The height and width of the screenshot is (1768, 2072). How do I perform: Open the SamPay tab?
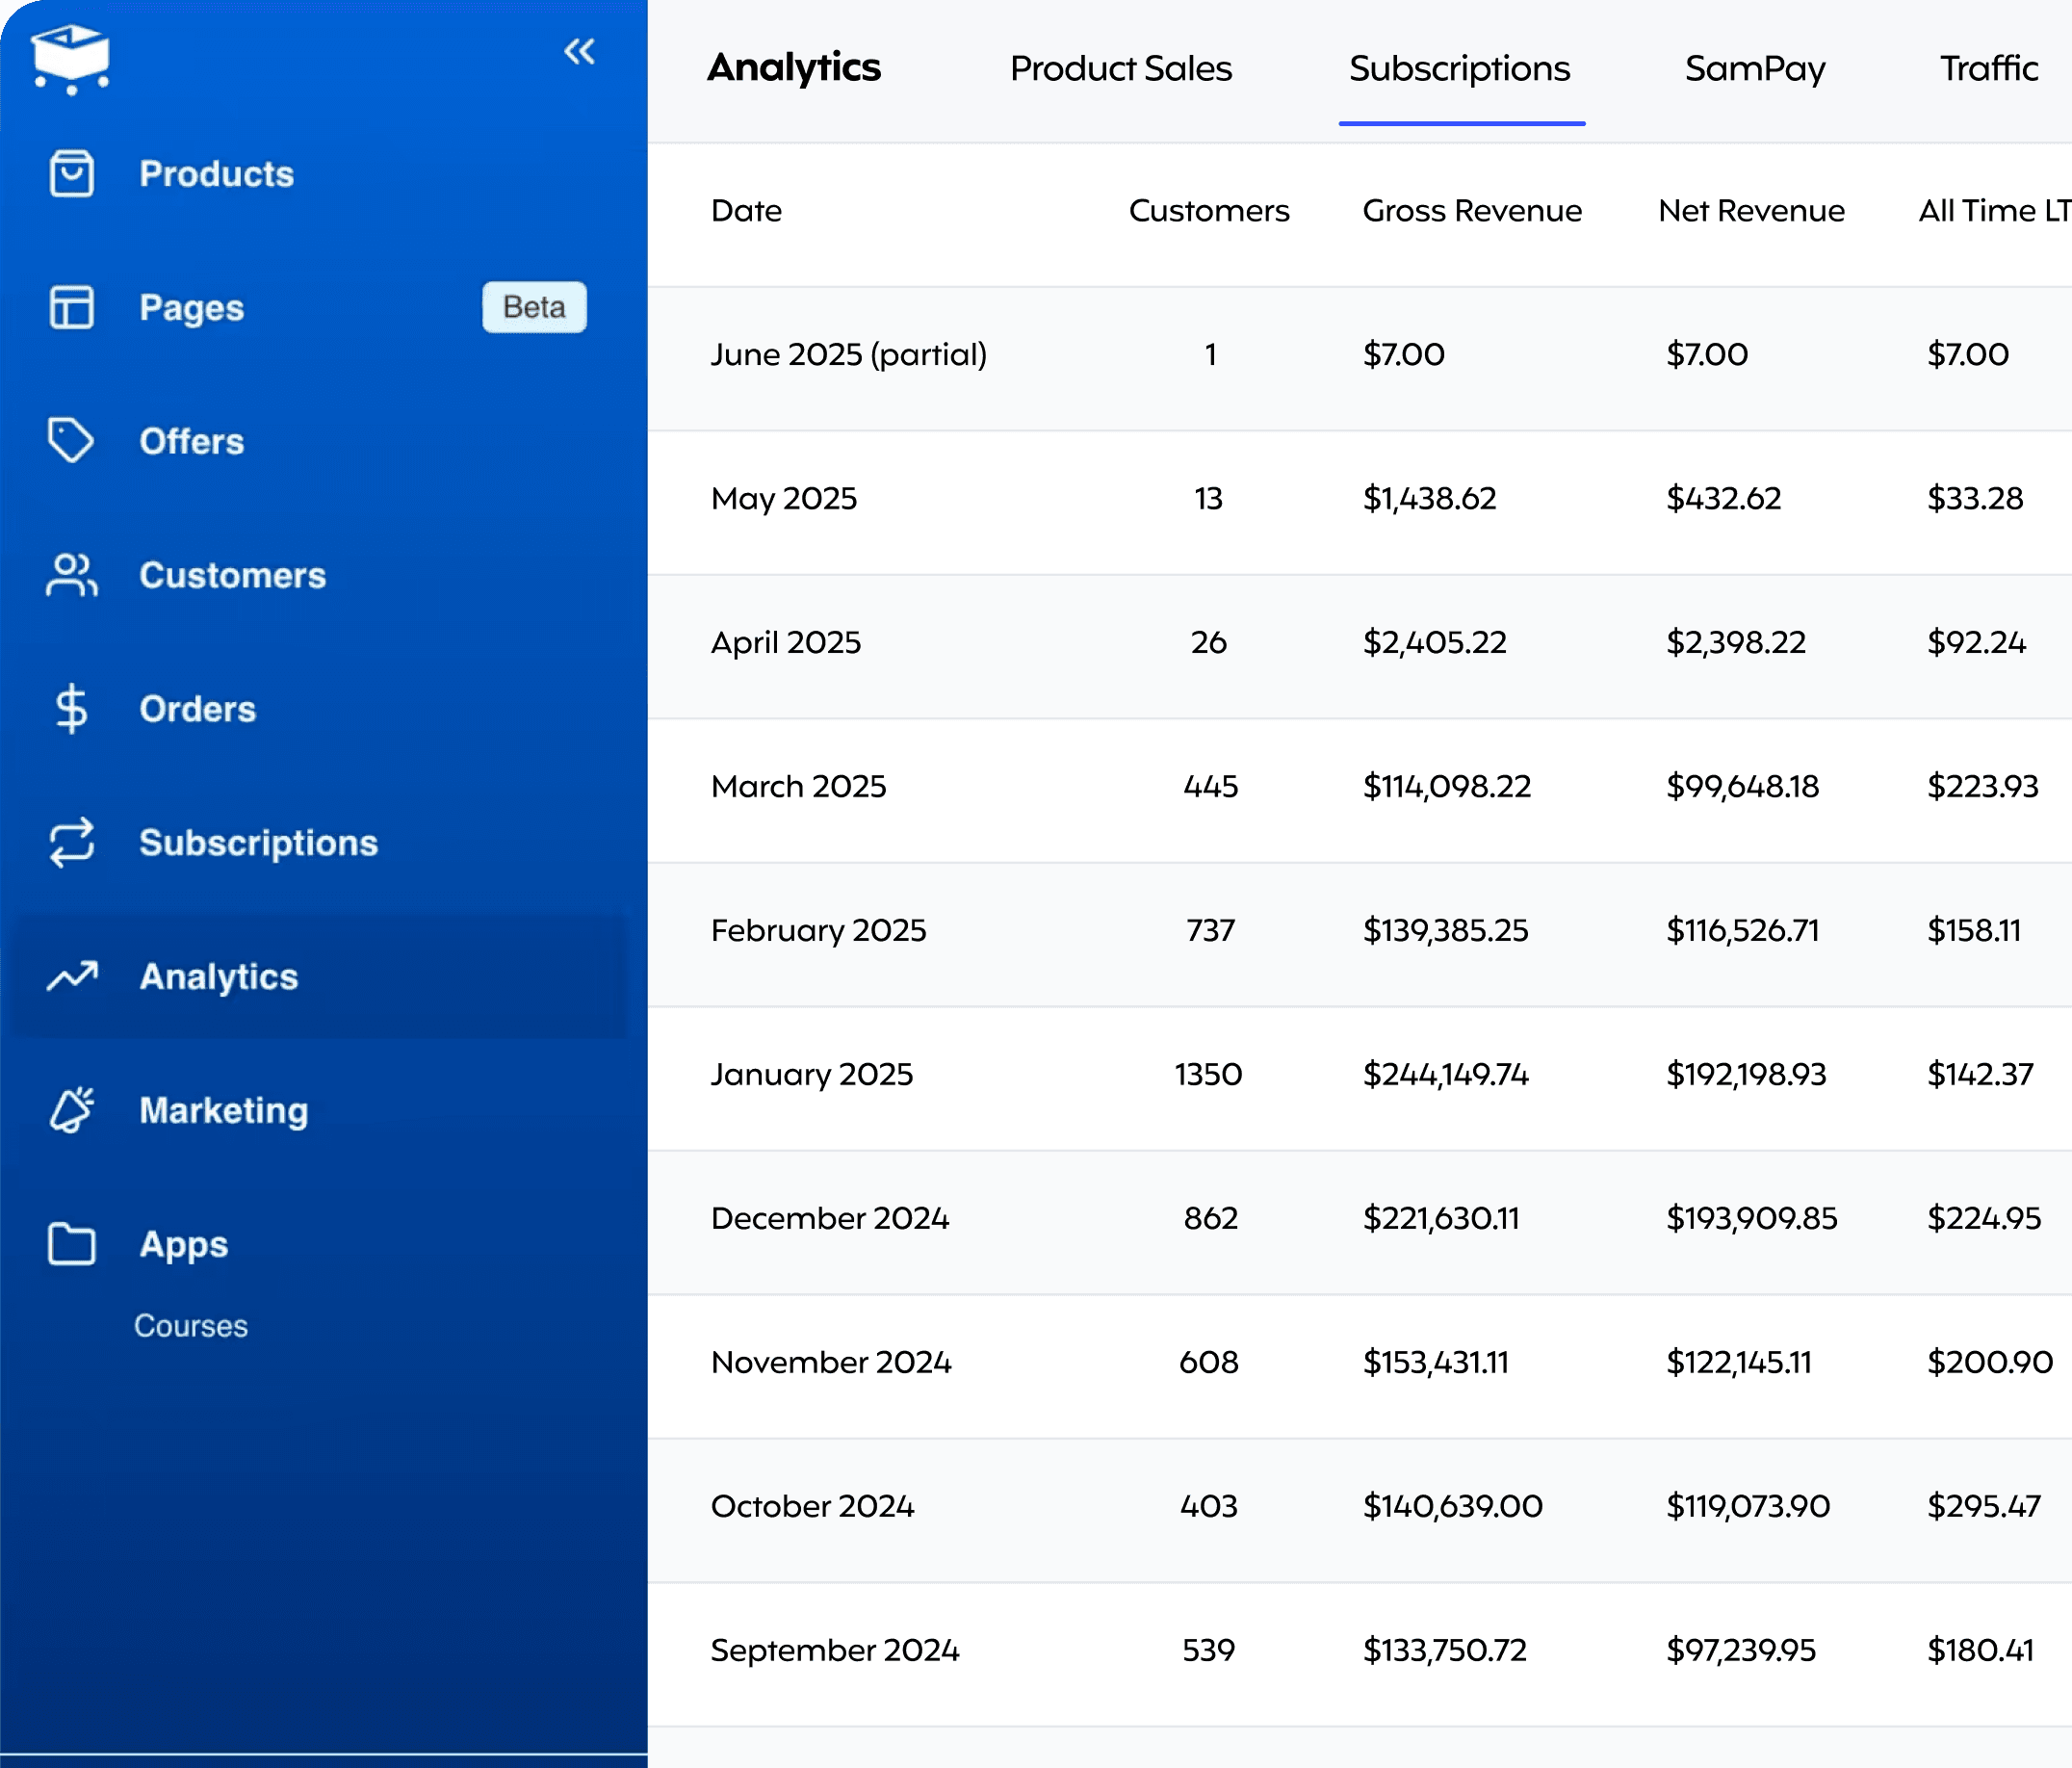pos(1754,68)
